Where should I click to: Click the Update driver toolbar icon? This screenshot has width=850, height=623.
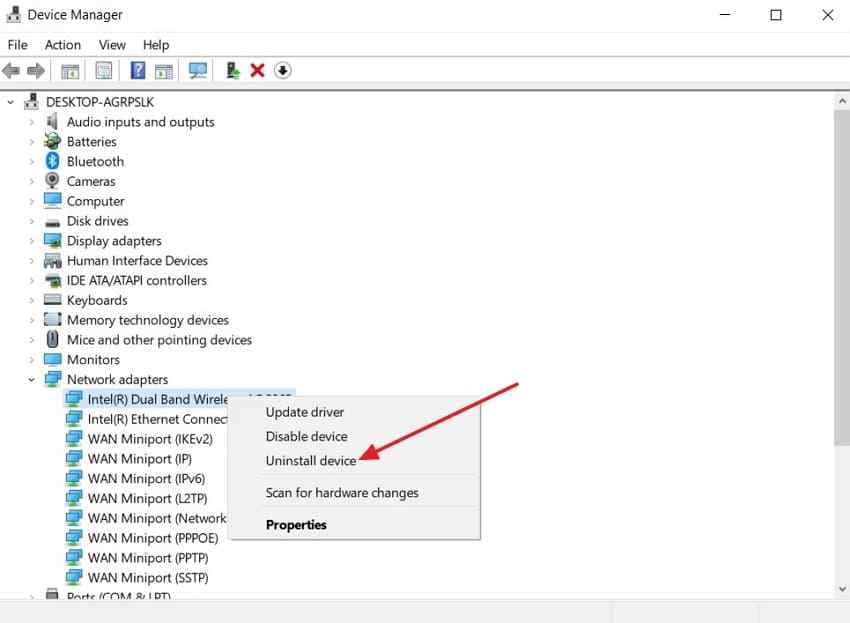pos(233,70)
